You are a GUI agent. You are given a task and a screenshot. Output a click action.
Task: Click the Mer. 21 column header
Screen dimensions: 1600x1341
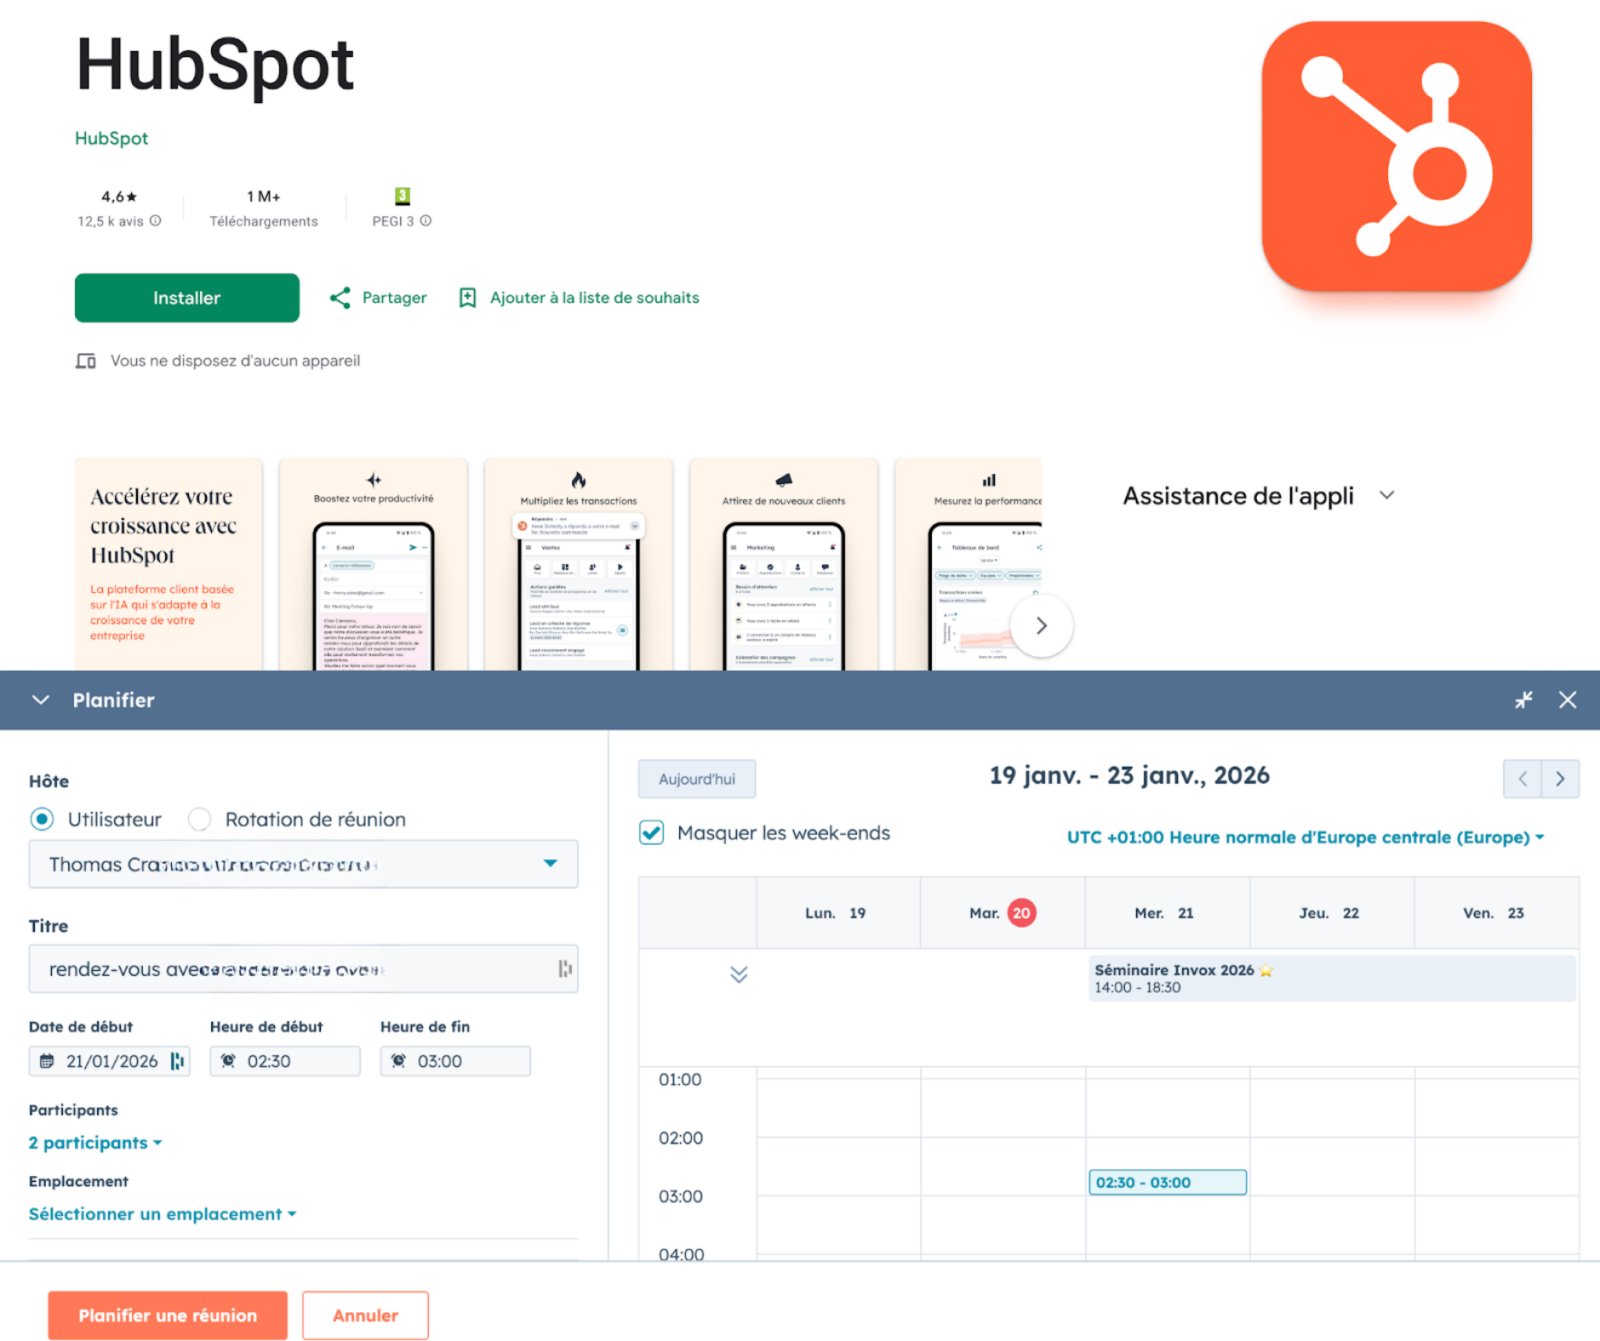[x=1165, y=913]
